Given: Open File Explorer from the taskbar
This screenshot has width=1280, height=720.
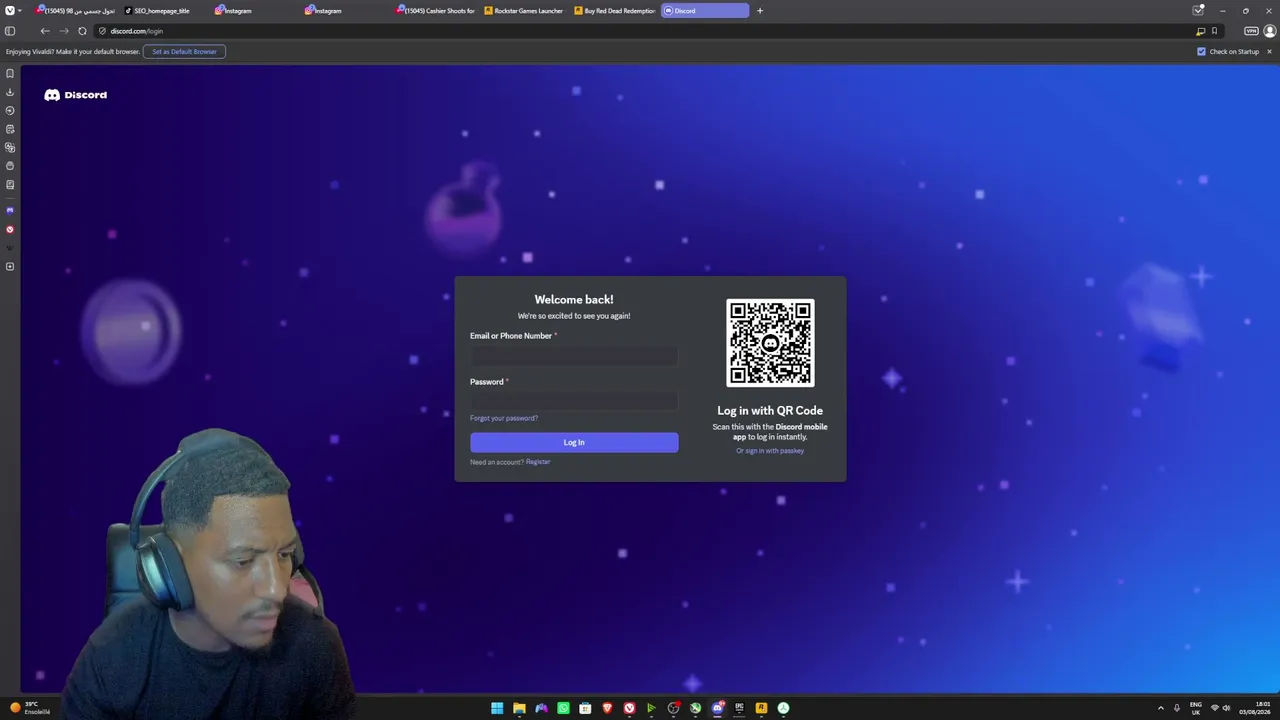Looking at the screenshot, I should point(519,708).
